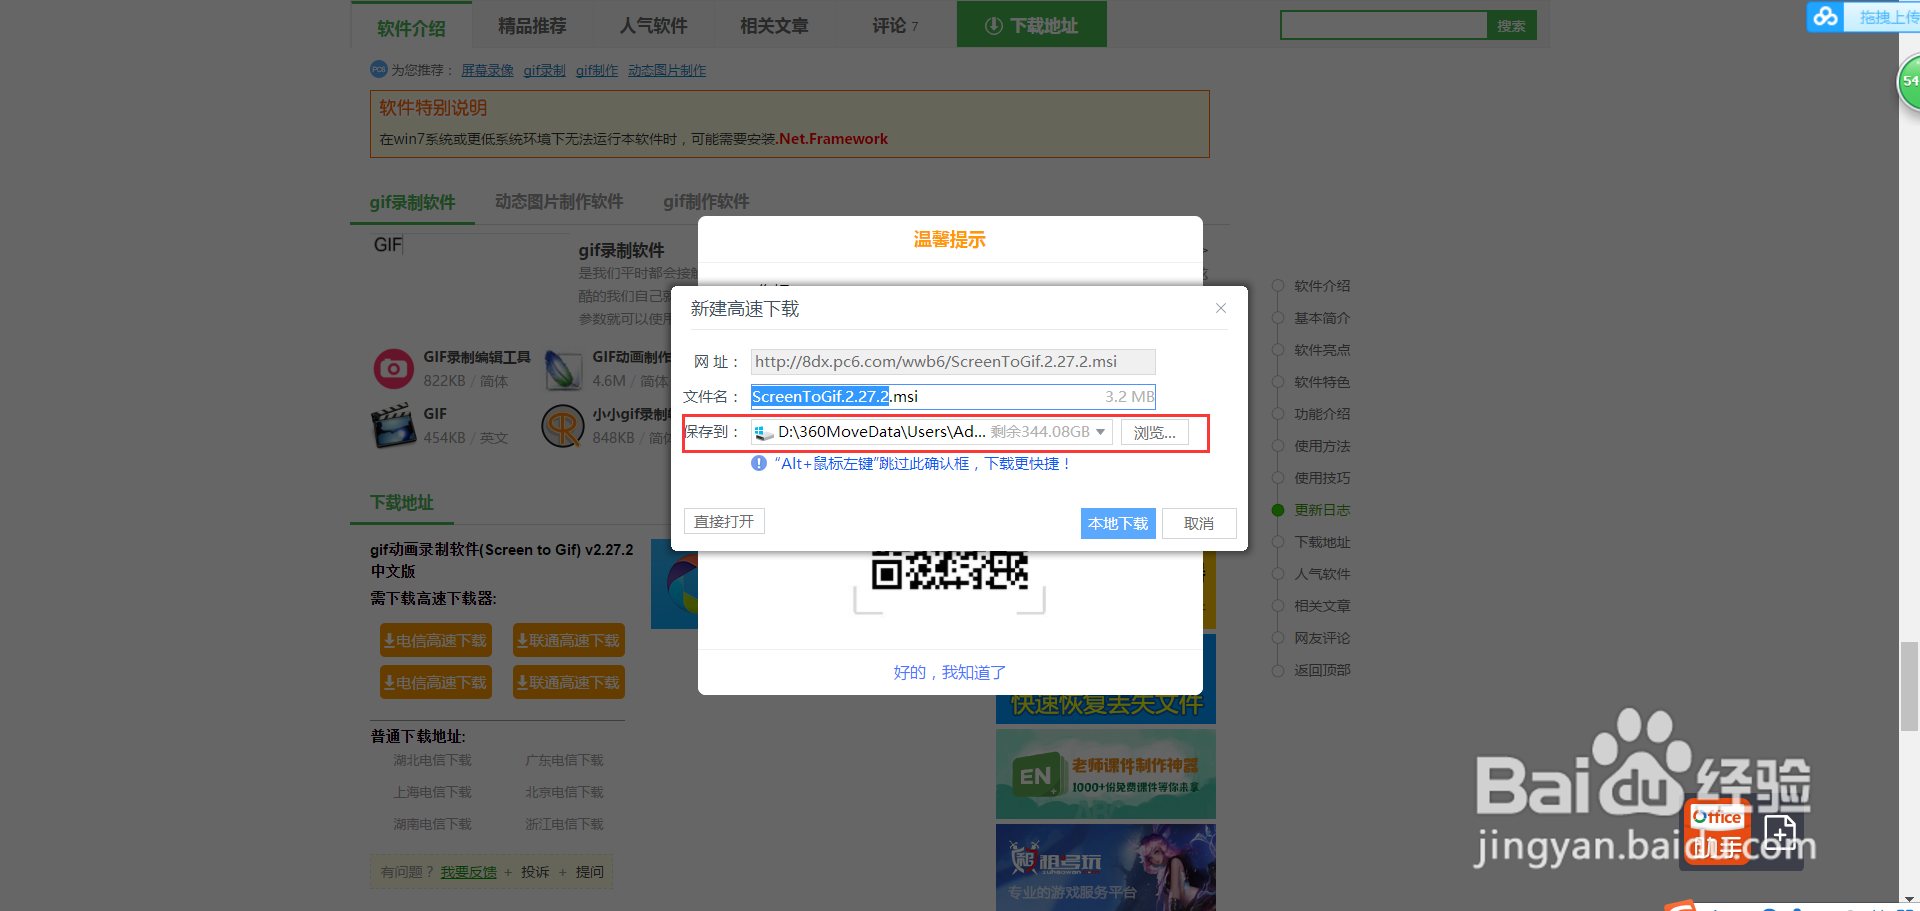
Task: Click the 我要反馈 feedback link
Action: pos(469,872)
